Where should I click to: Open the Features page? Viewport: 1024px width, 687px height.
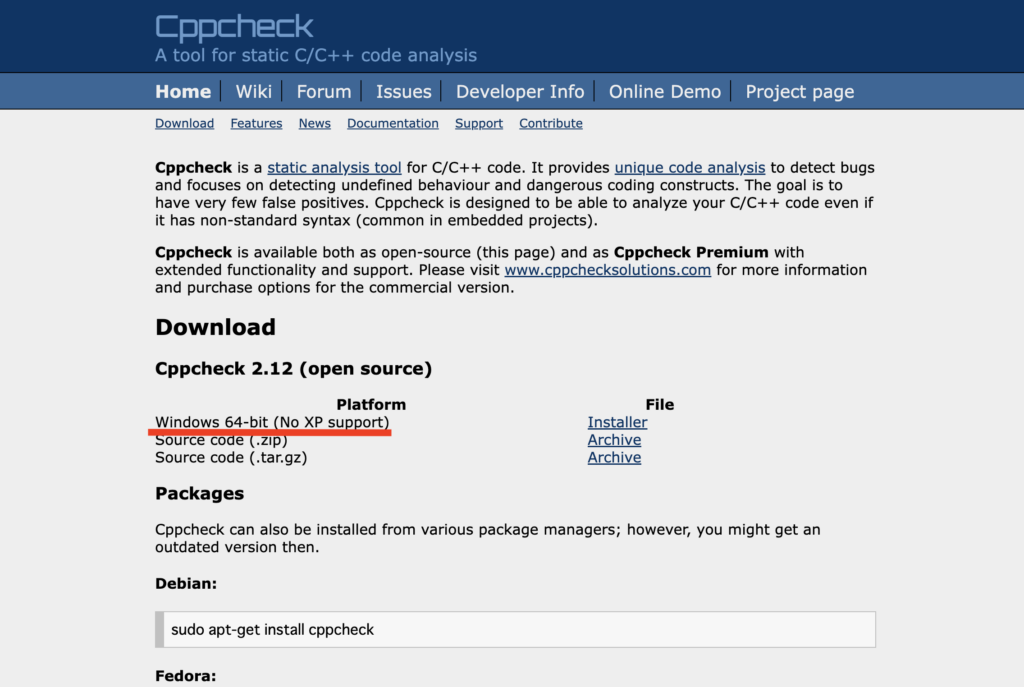[x=256, y=123]
